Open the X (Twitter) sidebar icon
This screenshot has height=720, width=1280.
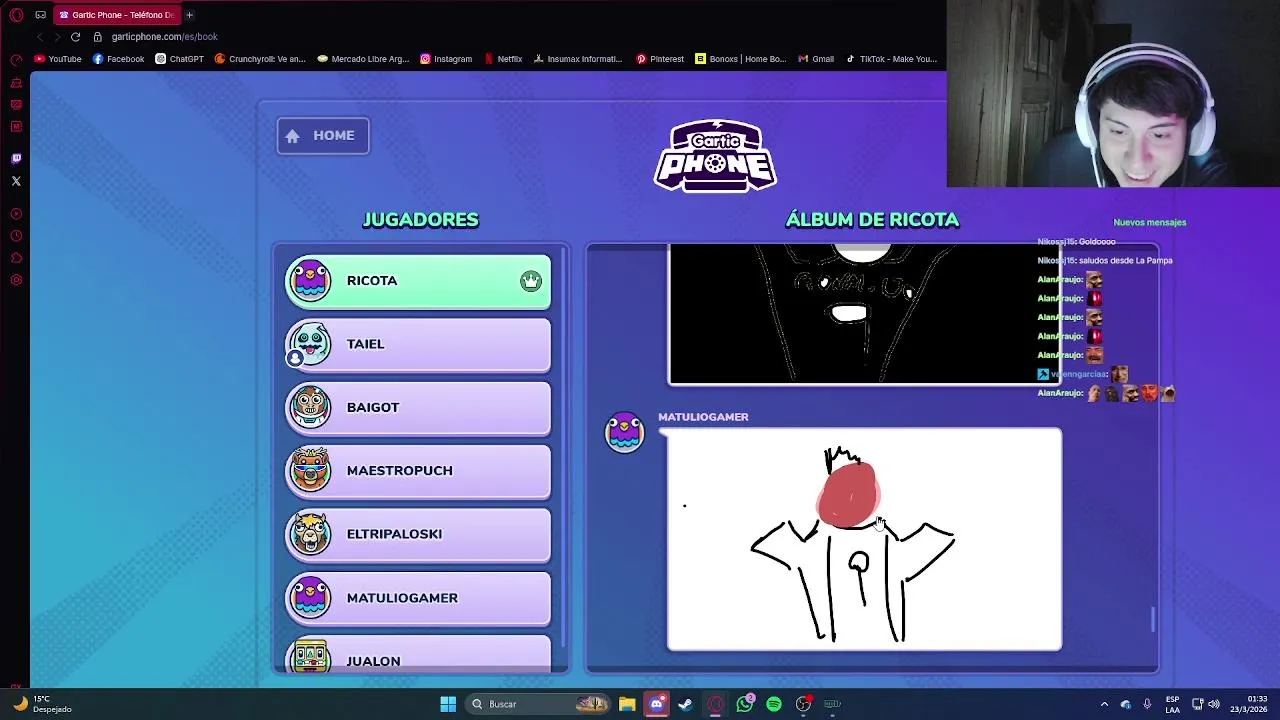(16, 181)
